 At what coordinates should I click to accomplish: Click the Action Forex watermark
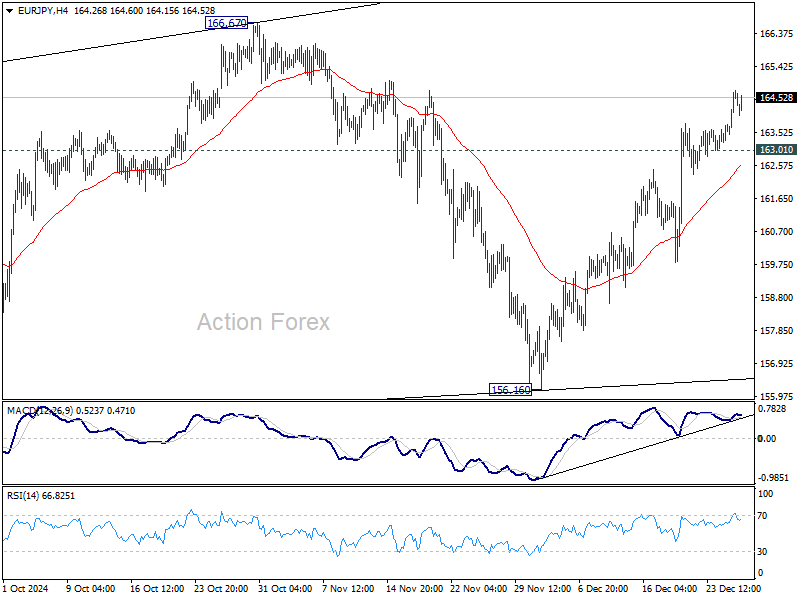point(263,322)
